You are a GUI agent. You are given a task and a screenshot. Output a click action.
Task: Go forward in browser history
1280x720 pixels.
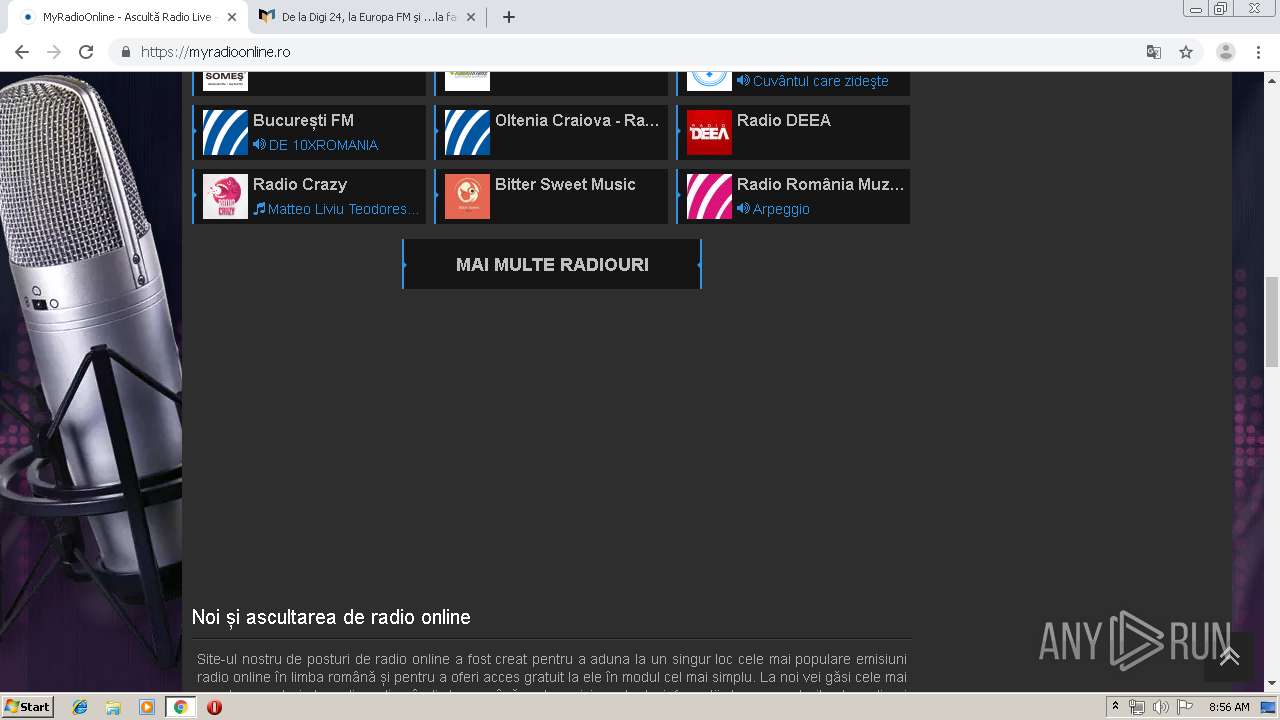pos(54,52)
